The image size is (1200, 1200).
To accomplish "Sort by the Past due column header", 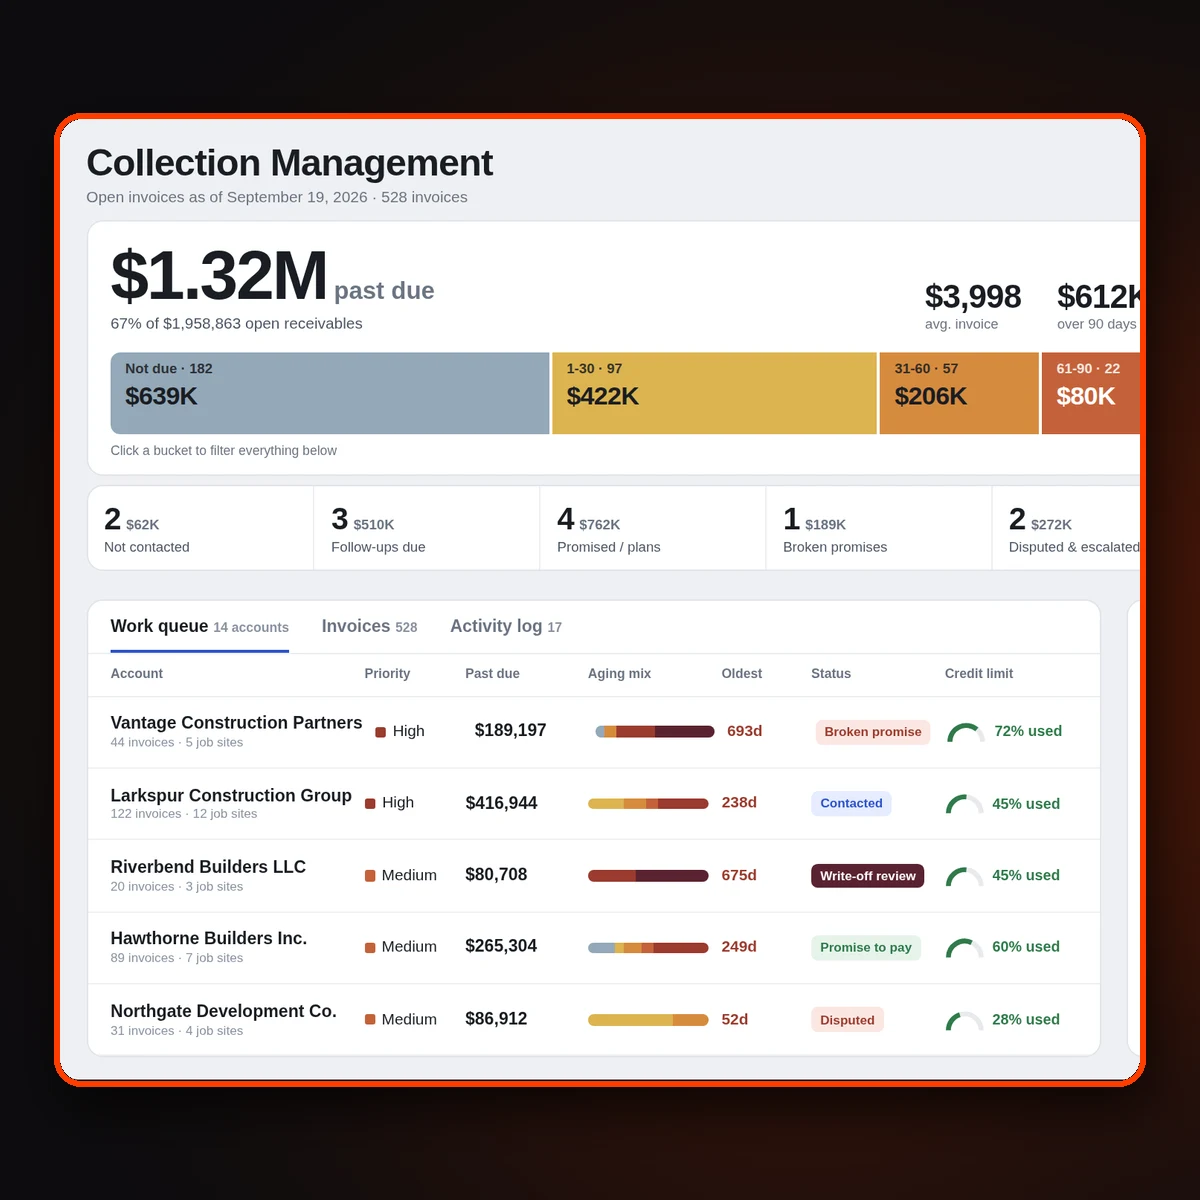I will (x=492, y=674).
